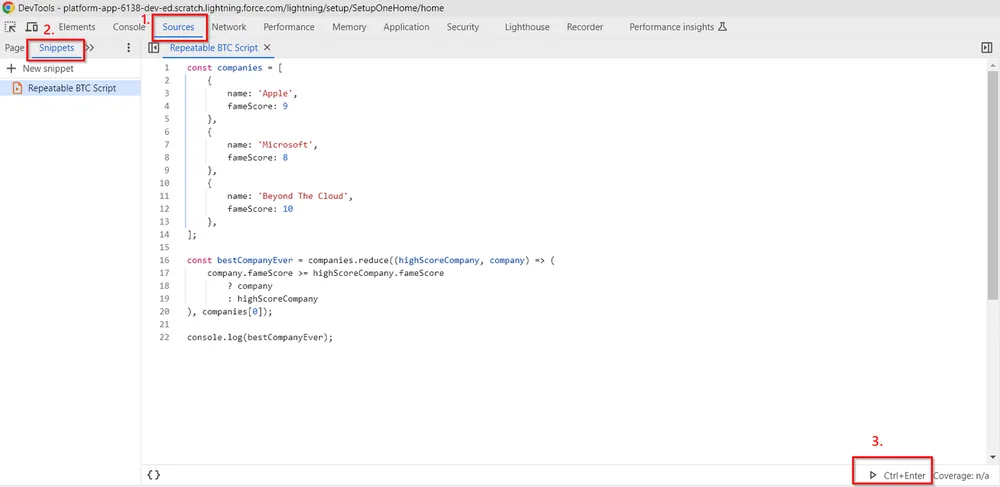Open the Memory tab
Image resolution: width=1000 pixels, height=487 pixels.
[349, 27]
